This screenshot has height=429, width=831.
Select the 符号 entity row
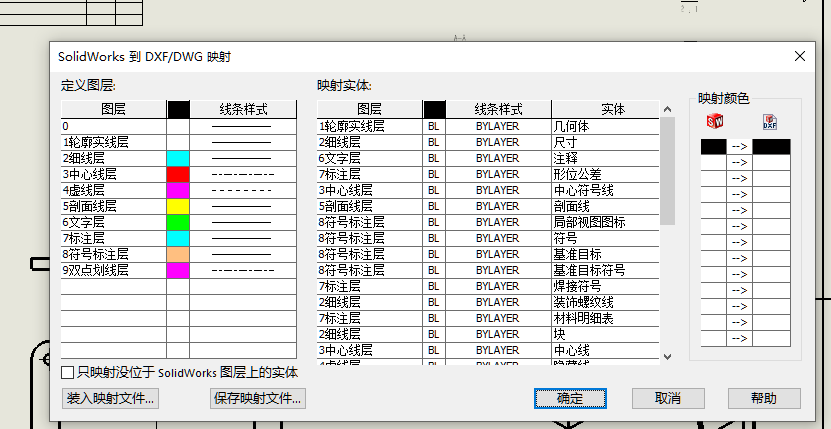[x=488, y=238]
